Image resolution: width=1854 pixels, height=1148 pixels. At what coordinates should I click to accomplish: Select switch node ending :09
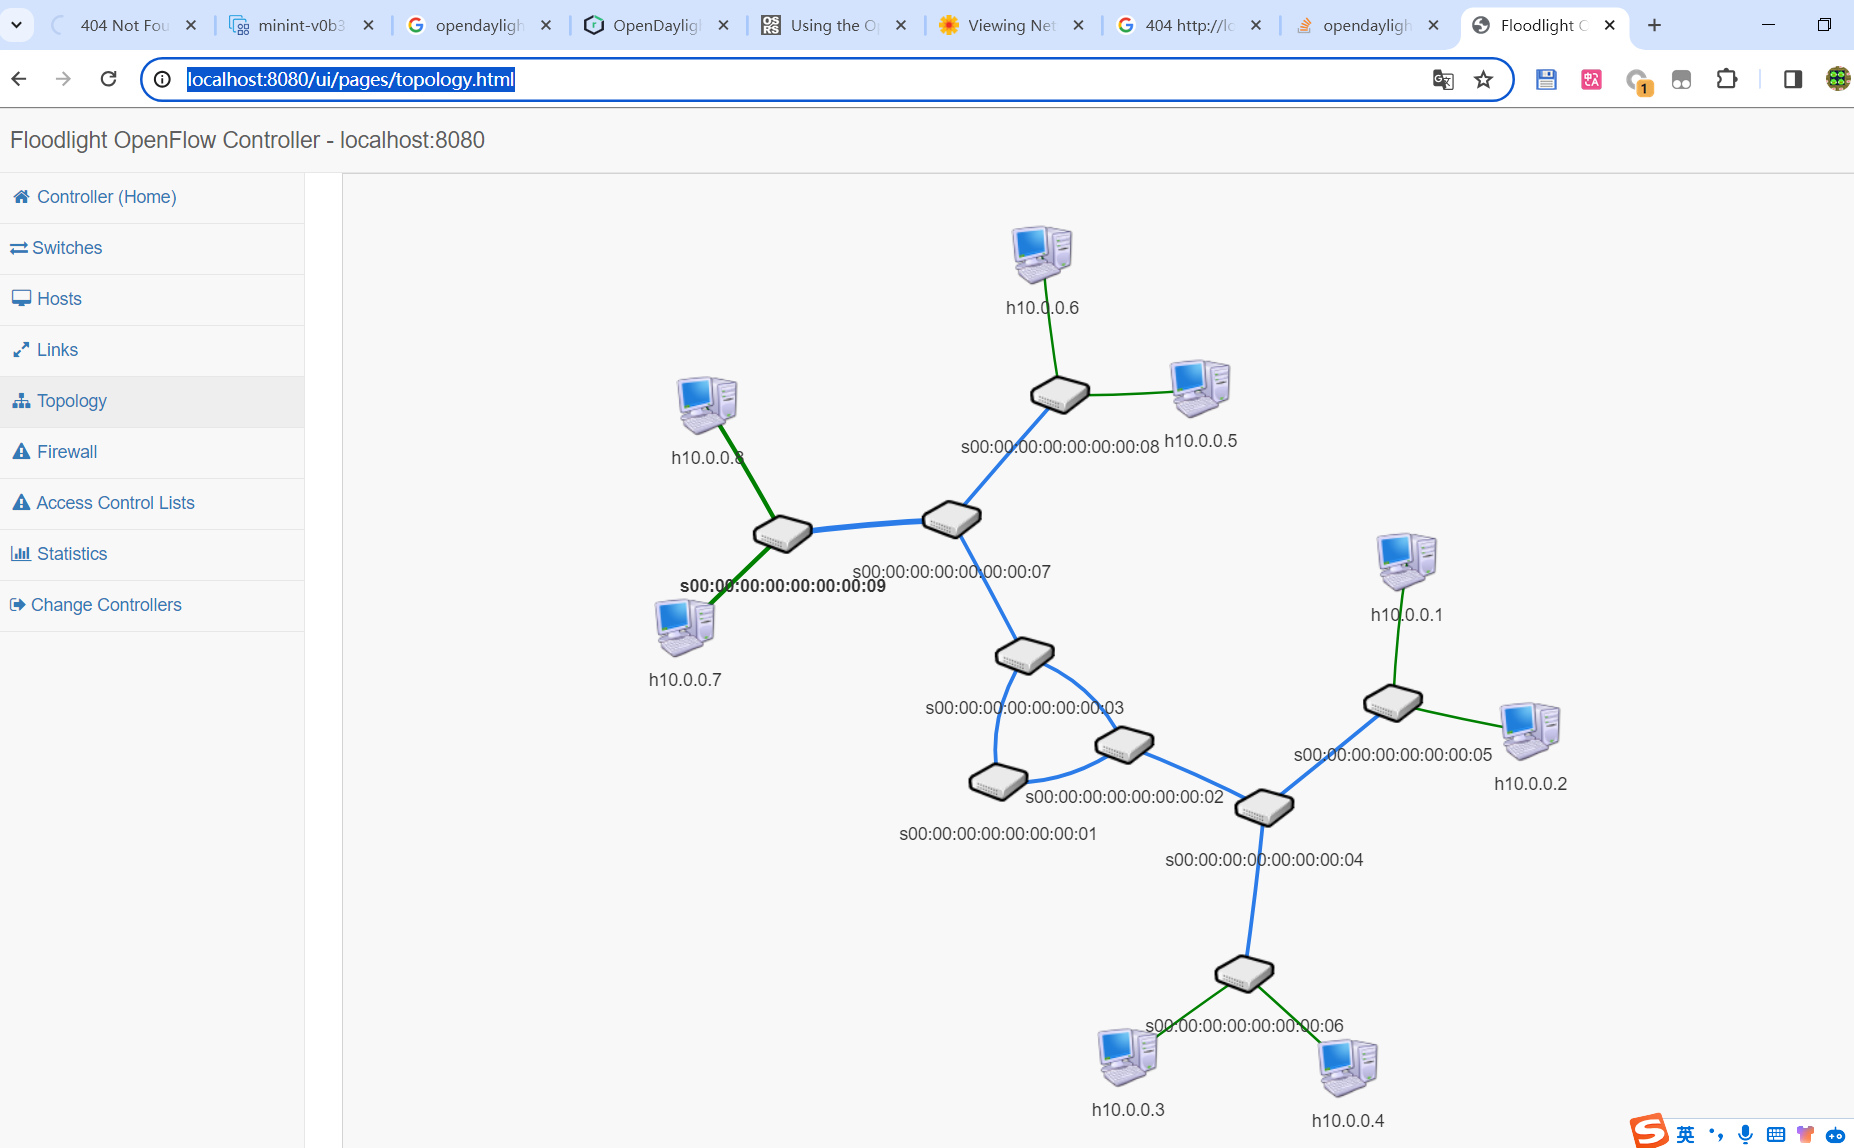click(782, 533)
